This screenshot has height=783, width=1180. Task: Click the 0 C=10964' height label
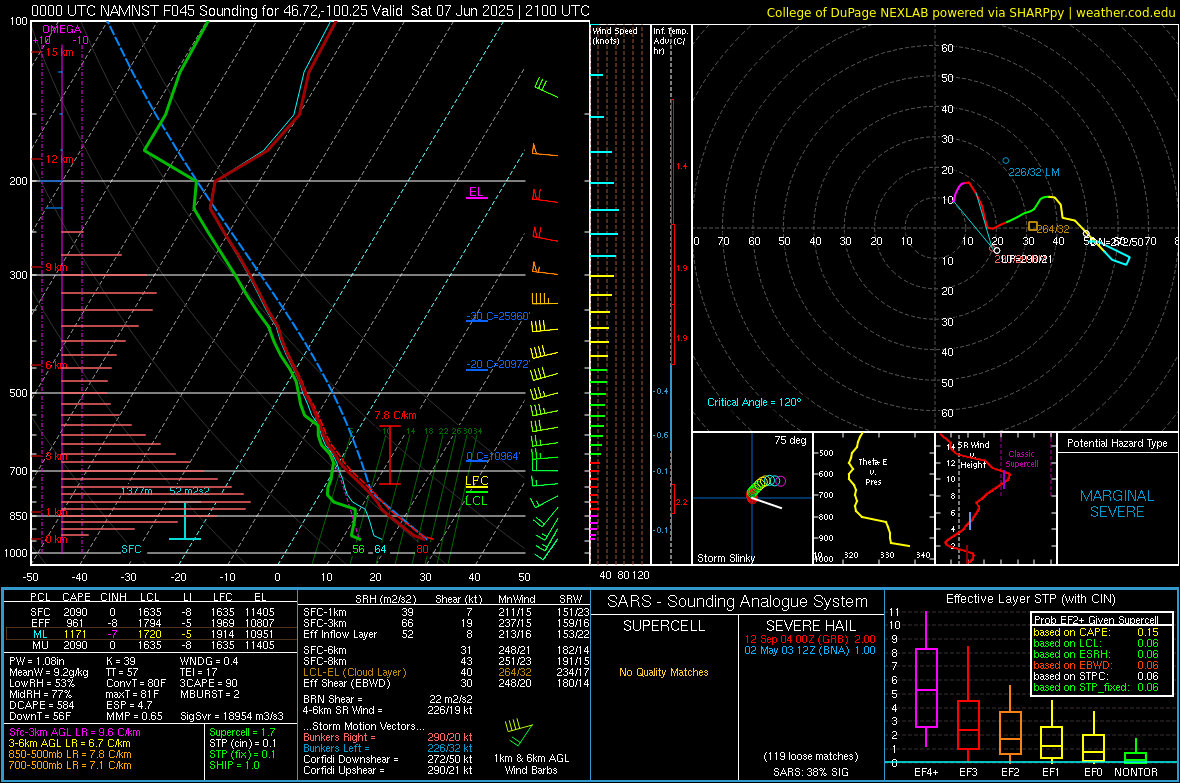493,456
